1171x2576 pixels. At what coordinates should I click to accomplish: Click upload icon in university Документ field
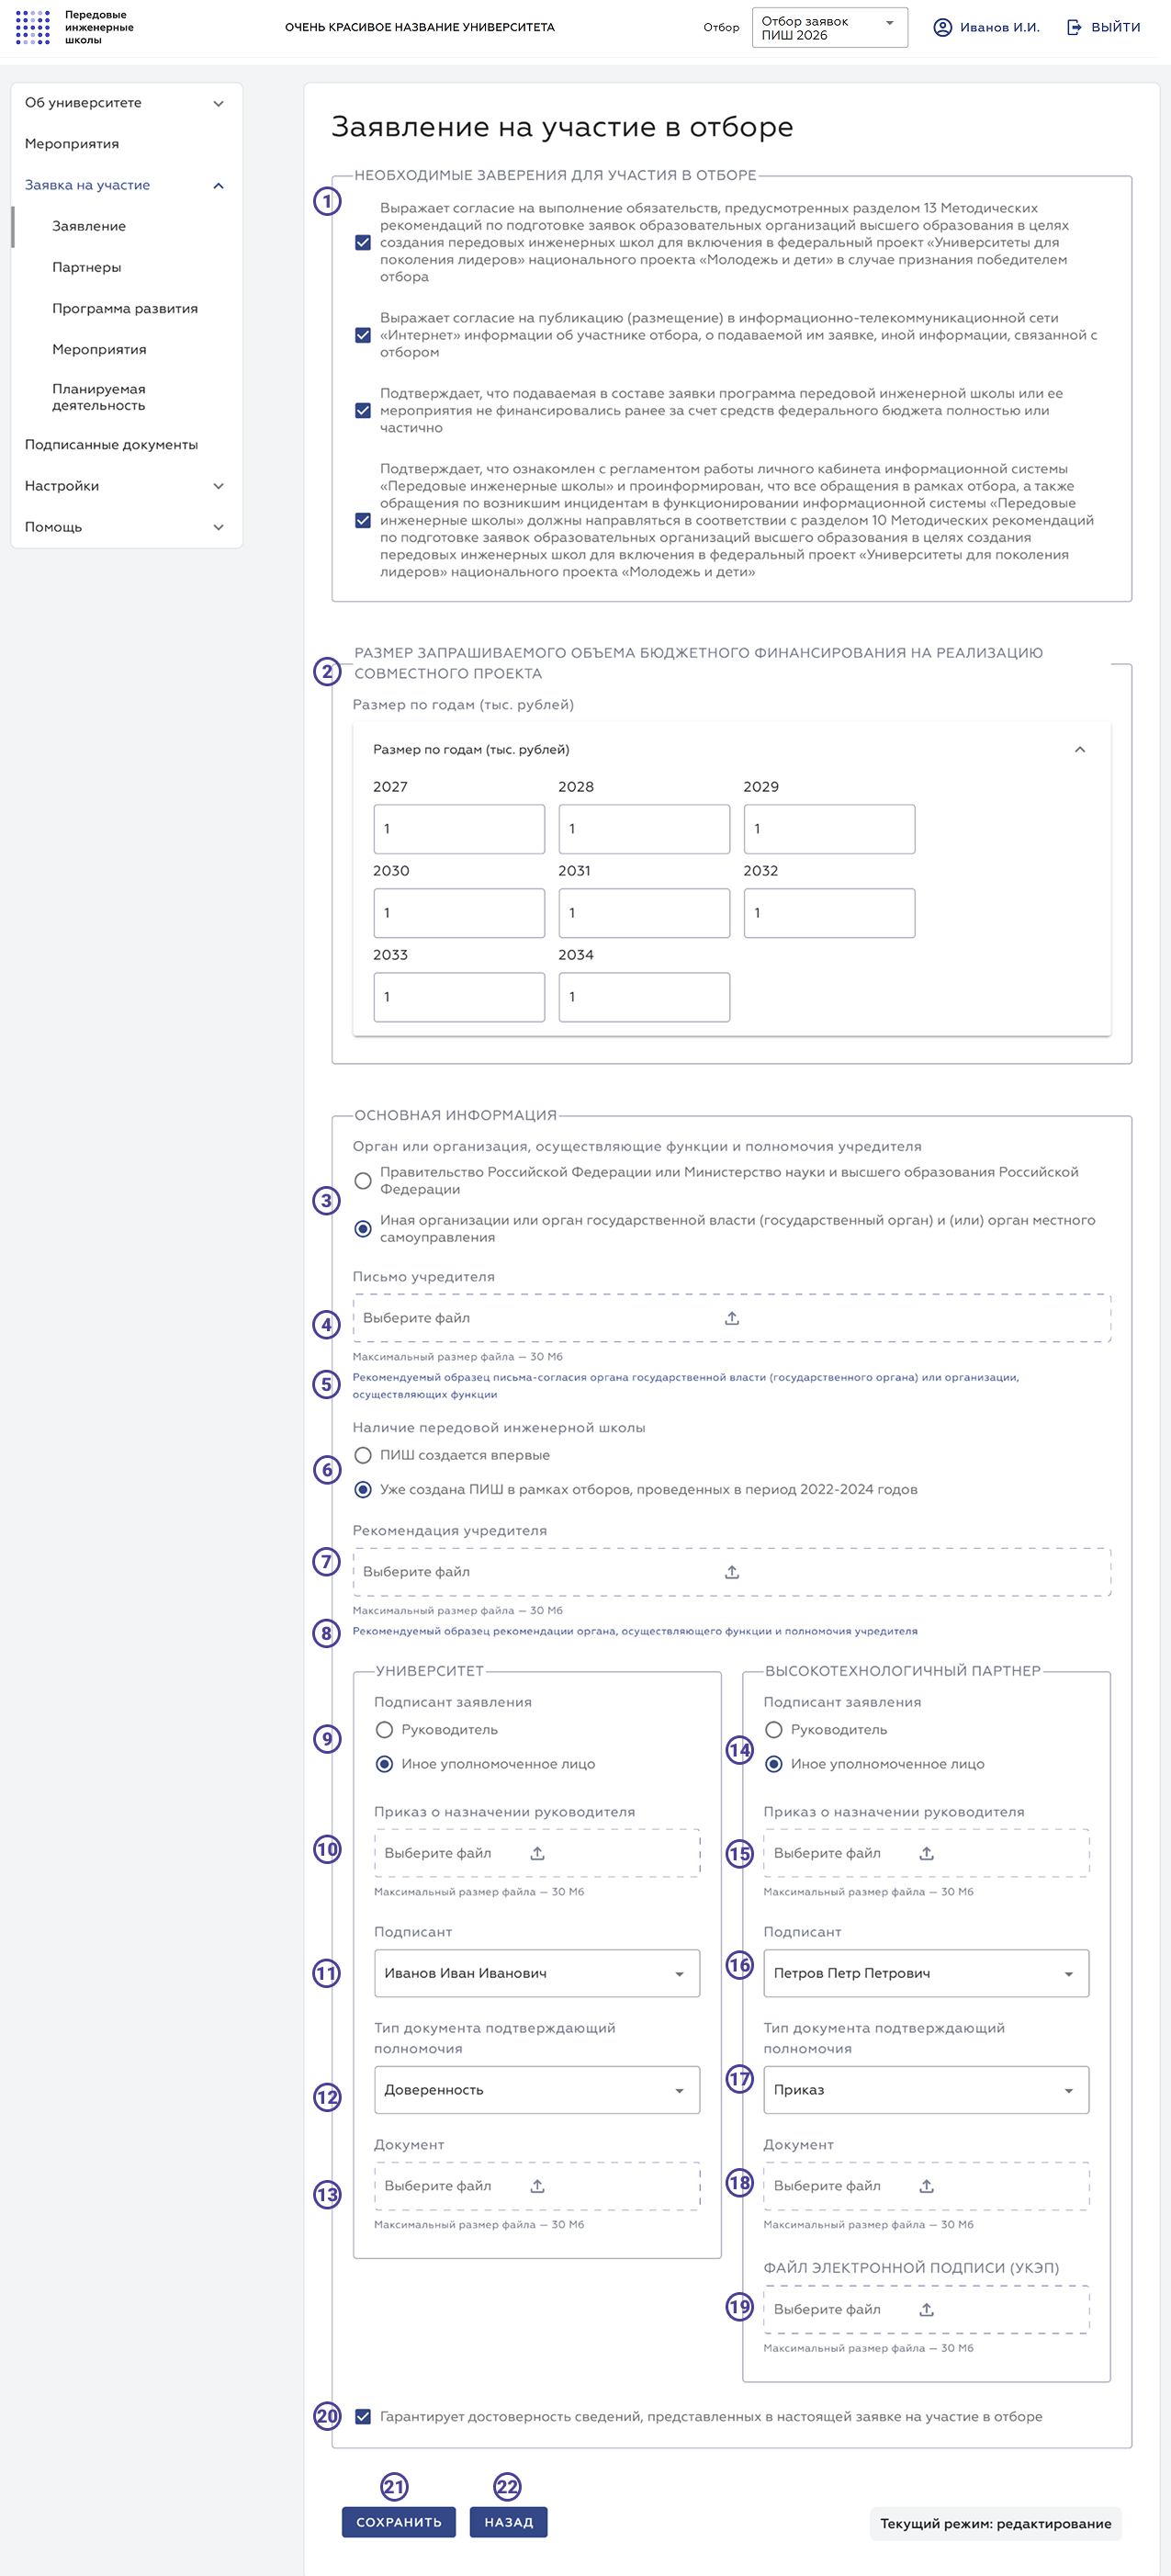coord(537,2186)
